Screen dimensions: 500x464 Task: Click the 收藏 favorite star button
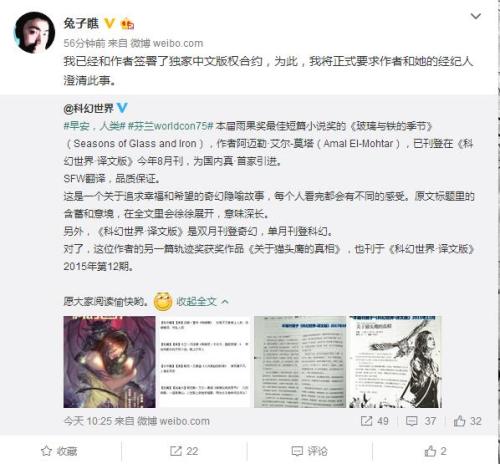click(x=59, y=451)
